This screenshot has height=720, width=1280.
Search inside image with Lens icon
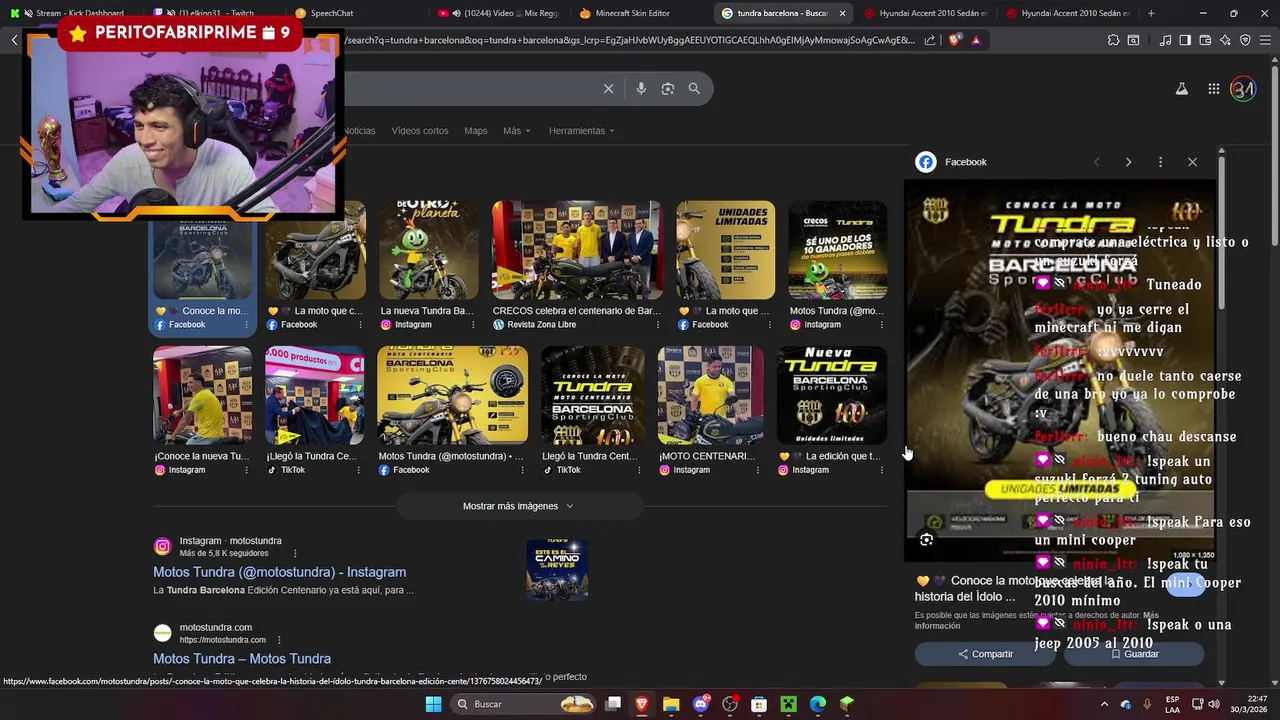(x=926, y=540)
